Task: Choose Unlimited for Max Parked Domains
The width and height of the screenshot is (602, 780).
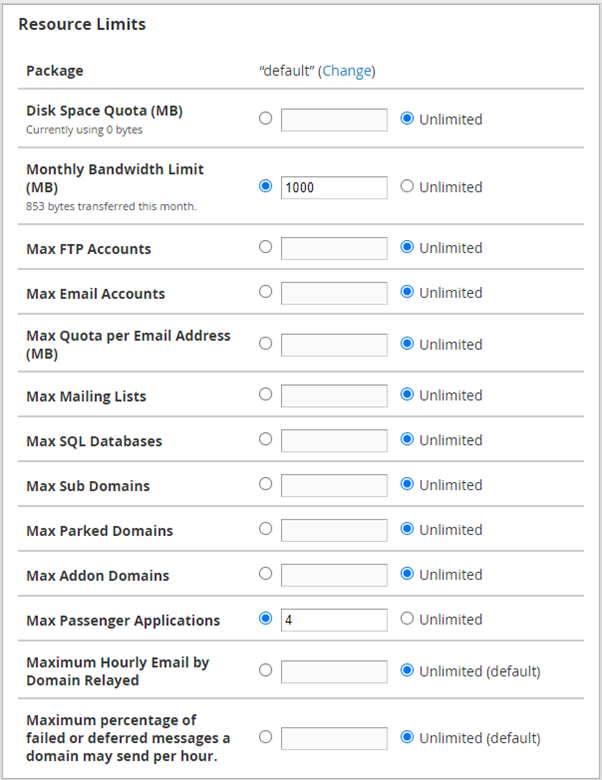Action: 407,529
